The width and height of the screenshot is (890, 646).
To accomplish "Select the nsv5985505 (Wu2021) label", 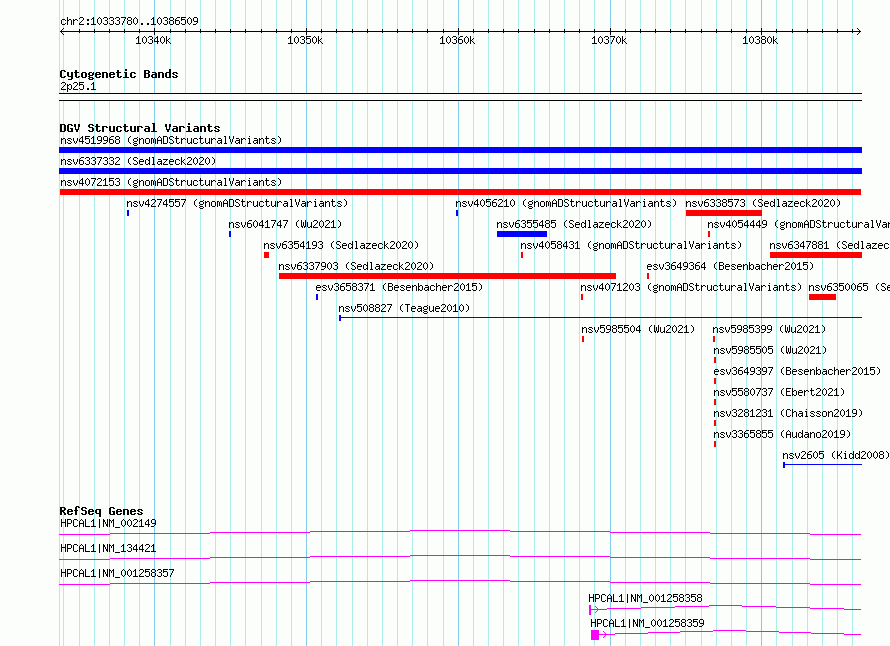I will 770,350.
